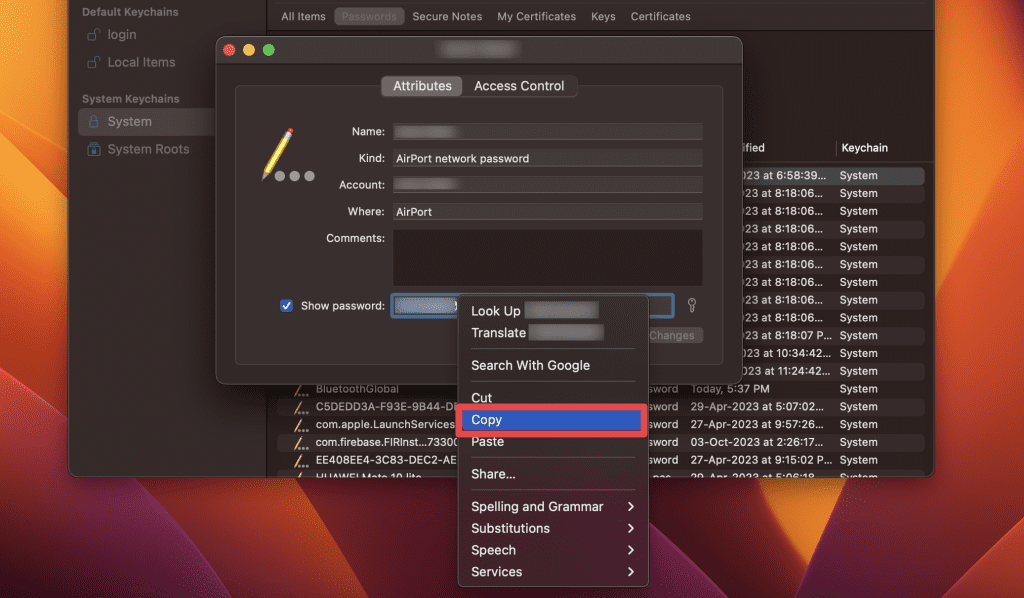Select the C5DEDD3A-F93E-9B44 entry

(385, 407)
